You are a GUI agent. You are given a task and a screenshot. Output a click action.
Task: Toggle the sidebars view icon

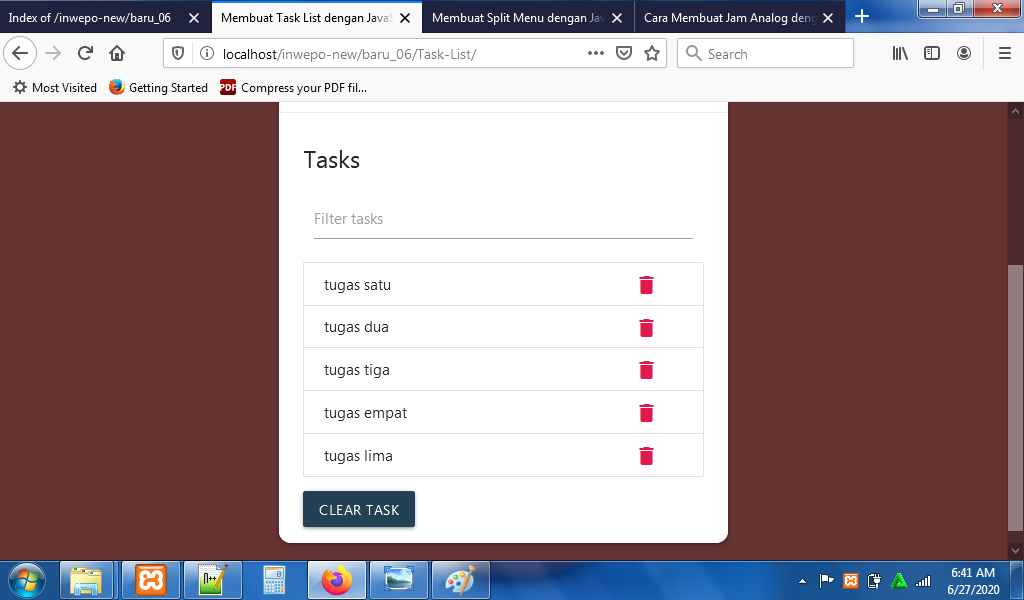932,54
